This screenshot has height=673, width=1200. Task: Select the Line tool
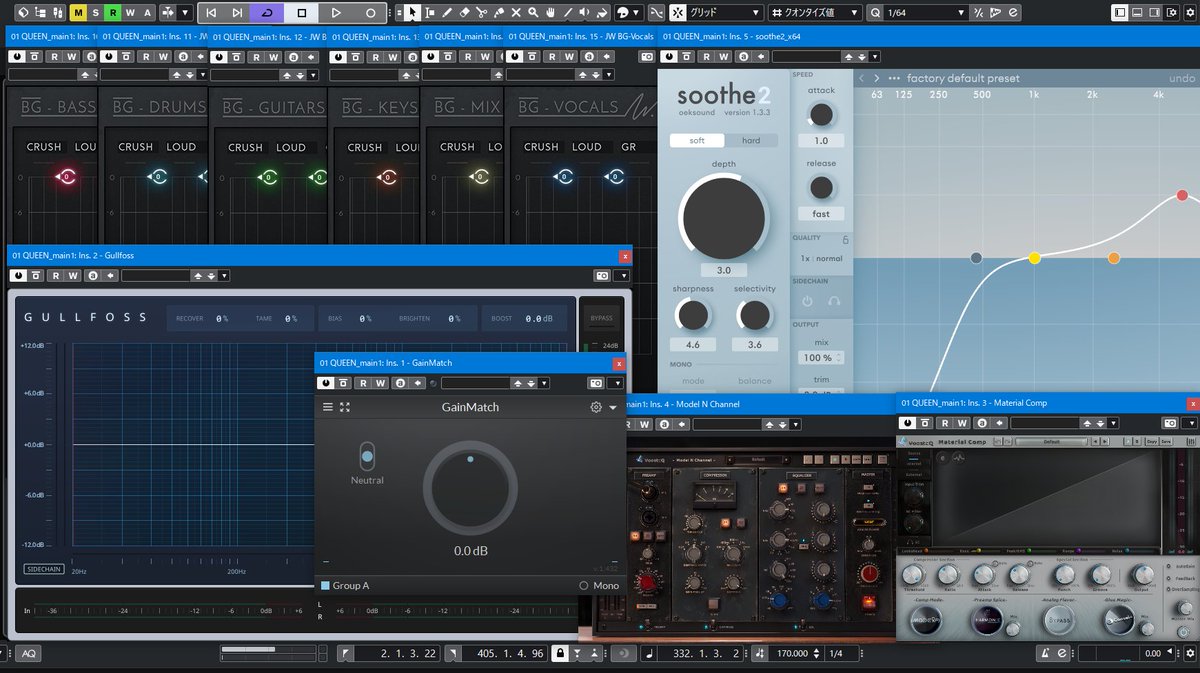tap(569, 13)
